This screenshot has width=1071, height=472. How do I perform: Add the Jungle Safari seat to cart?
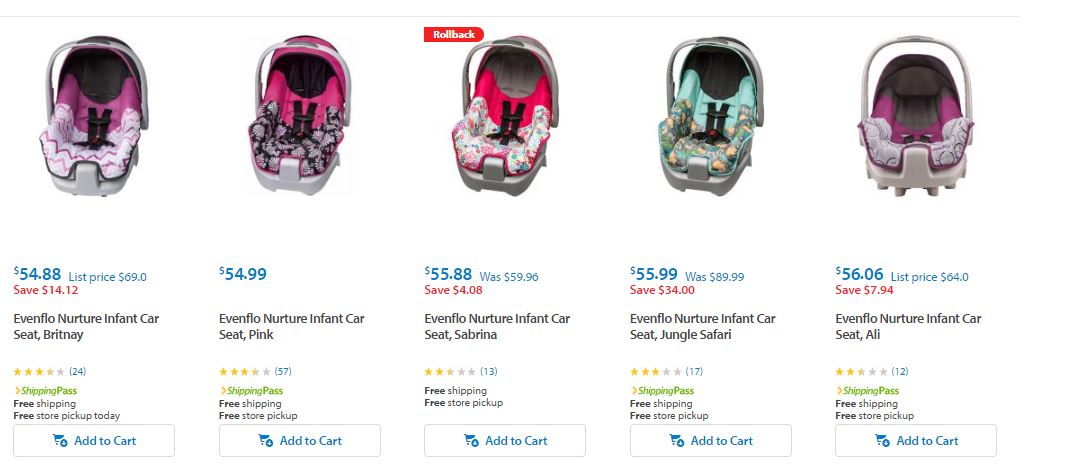(711, 441)
